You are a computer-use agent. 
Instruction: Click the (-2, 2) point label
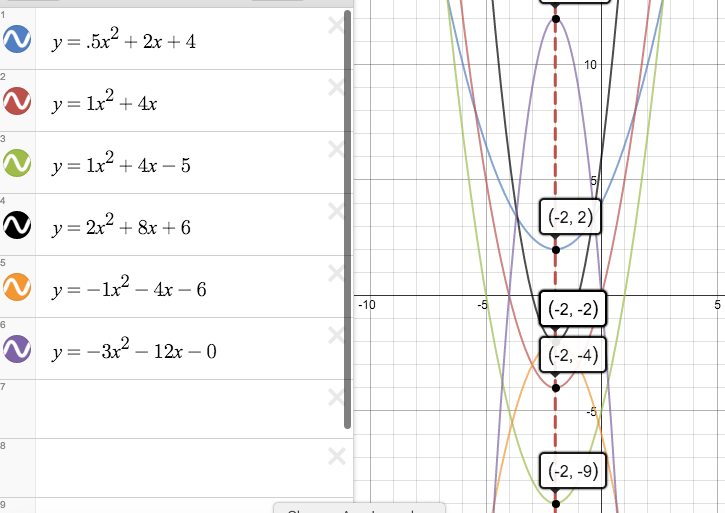(570, 216)
